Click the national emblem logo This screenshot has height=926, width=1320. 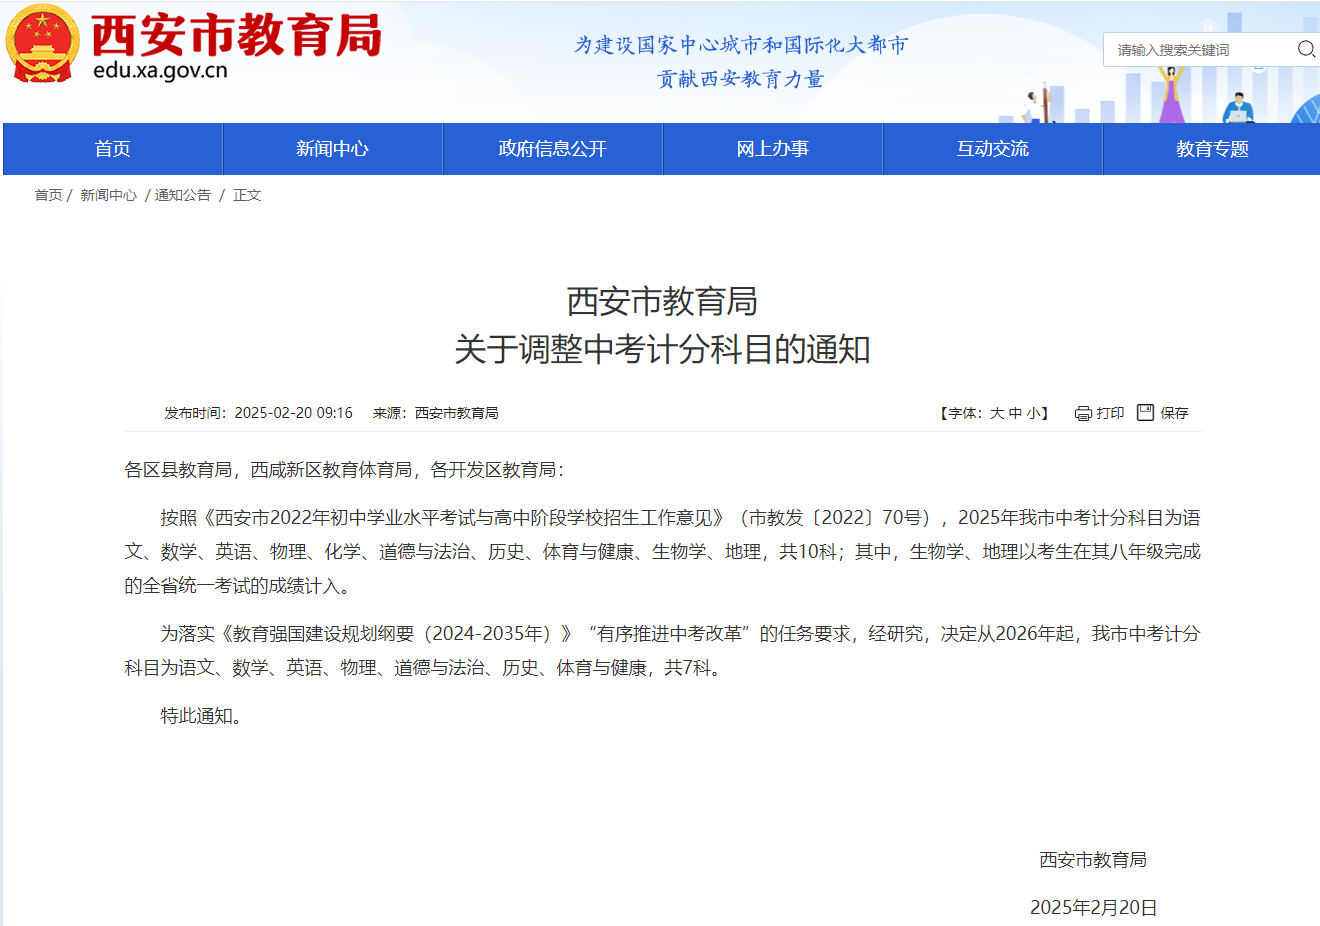click(x=42, y=43)
